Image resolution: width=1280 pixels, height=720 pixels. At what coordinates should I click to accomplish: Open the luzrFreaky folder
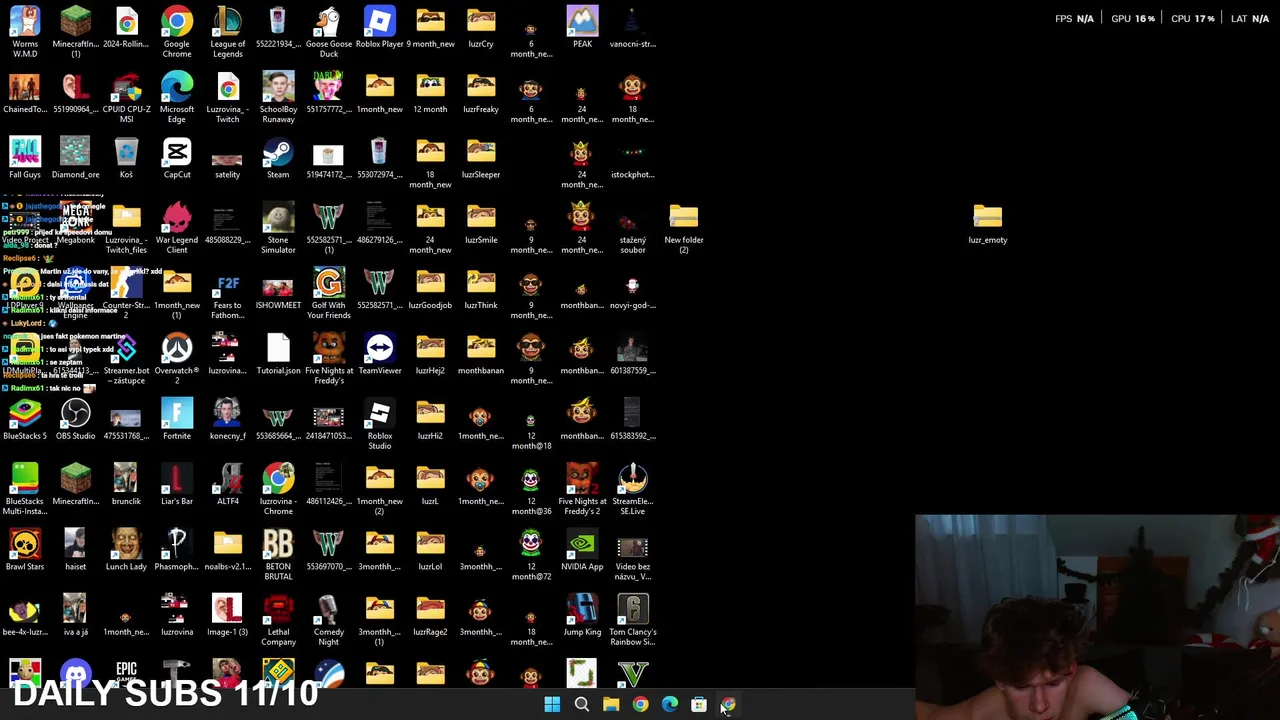point(480,93)
